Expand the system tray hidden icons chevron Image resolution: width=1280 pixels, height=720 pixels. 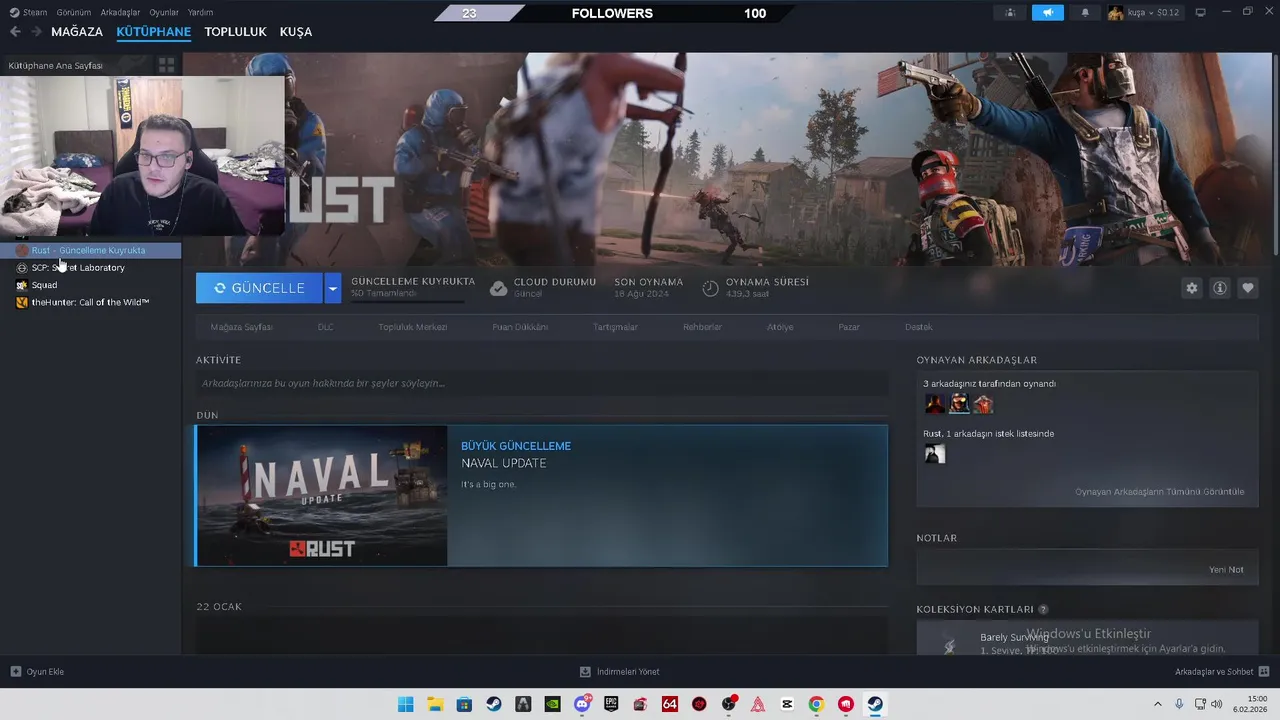pos(1158,704)
